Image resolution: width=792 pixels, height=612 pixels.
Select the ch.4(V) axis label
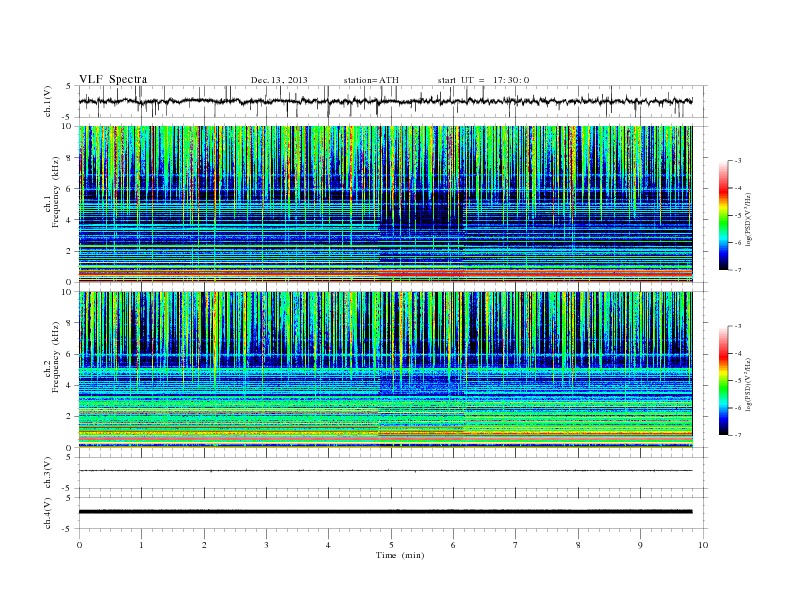coord(48,514)
